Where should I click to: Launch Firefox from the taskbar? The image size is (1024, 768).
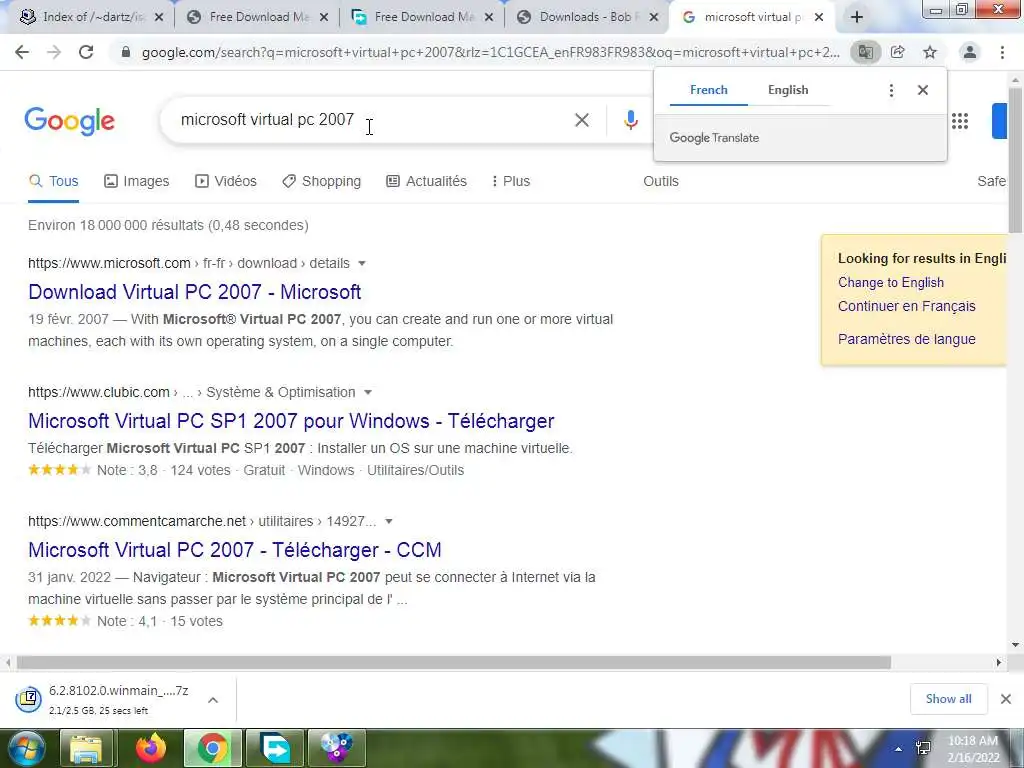[x=151, y=748]
